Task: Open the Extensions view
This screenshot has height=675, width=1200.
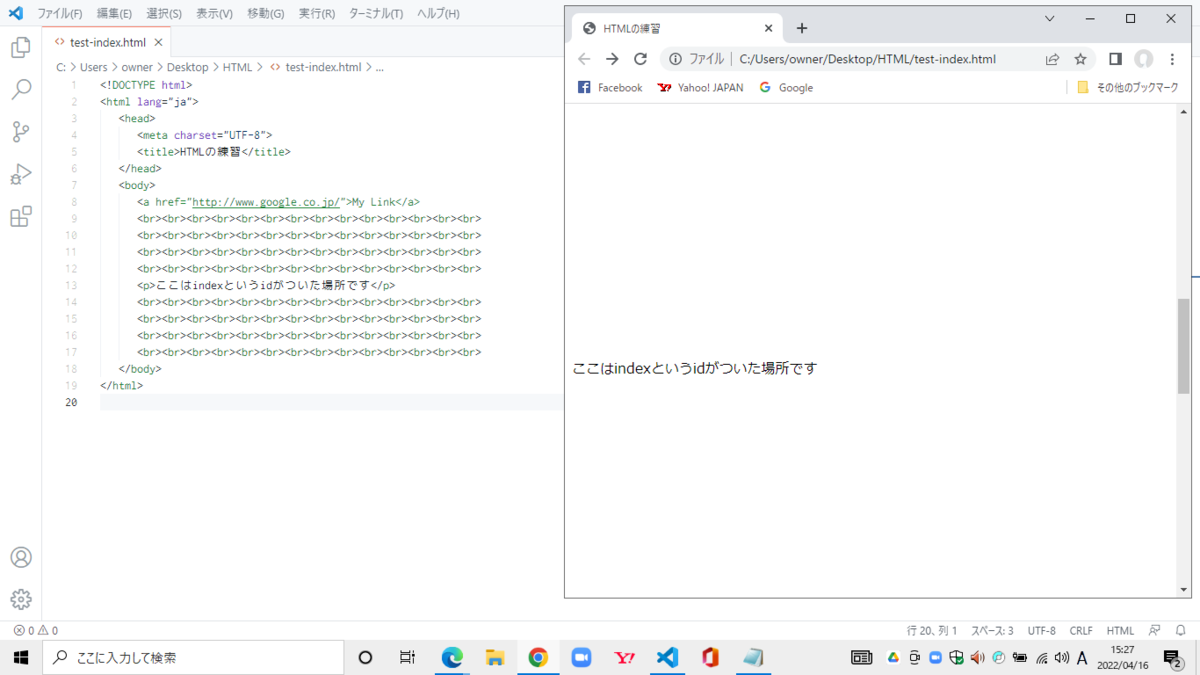Action: pos(20,217)
